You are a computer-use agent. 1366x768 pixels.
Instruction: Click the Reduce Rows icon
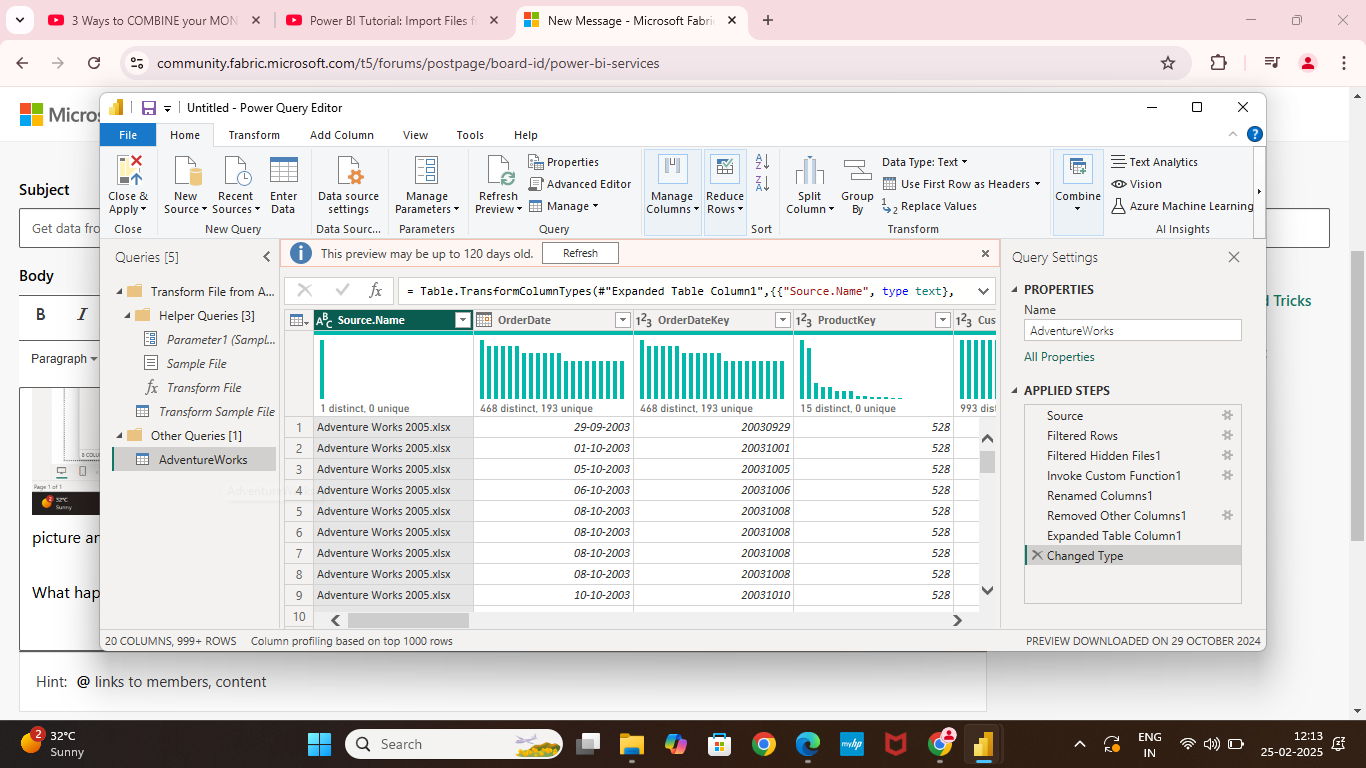coord(725,169)
